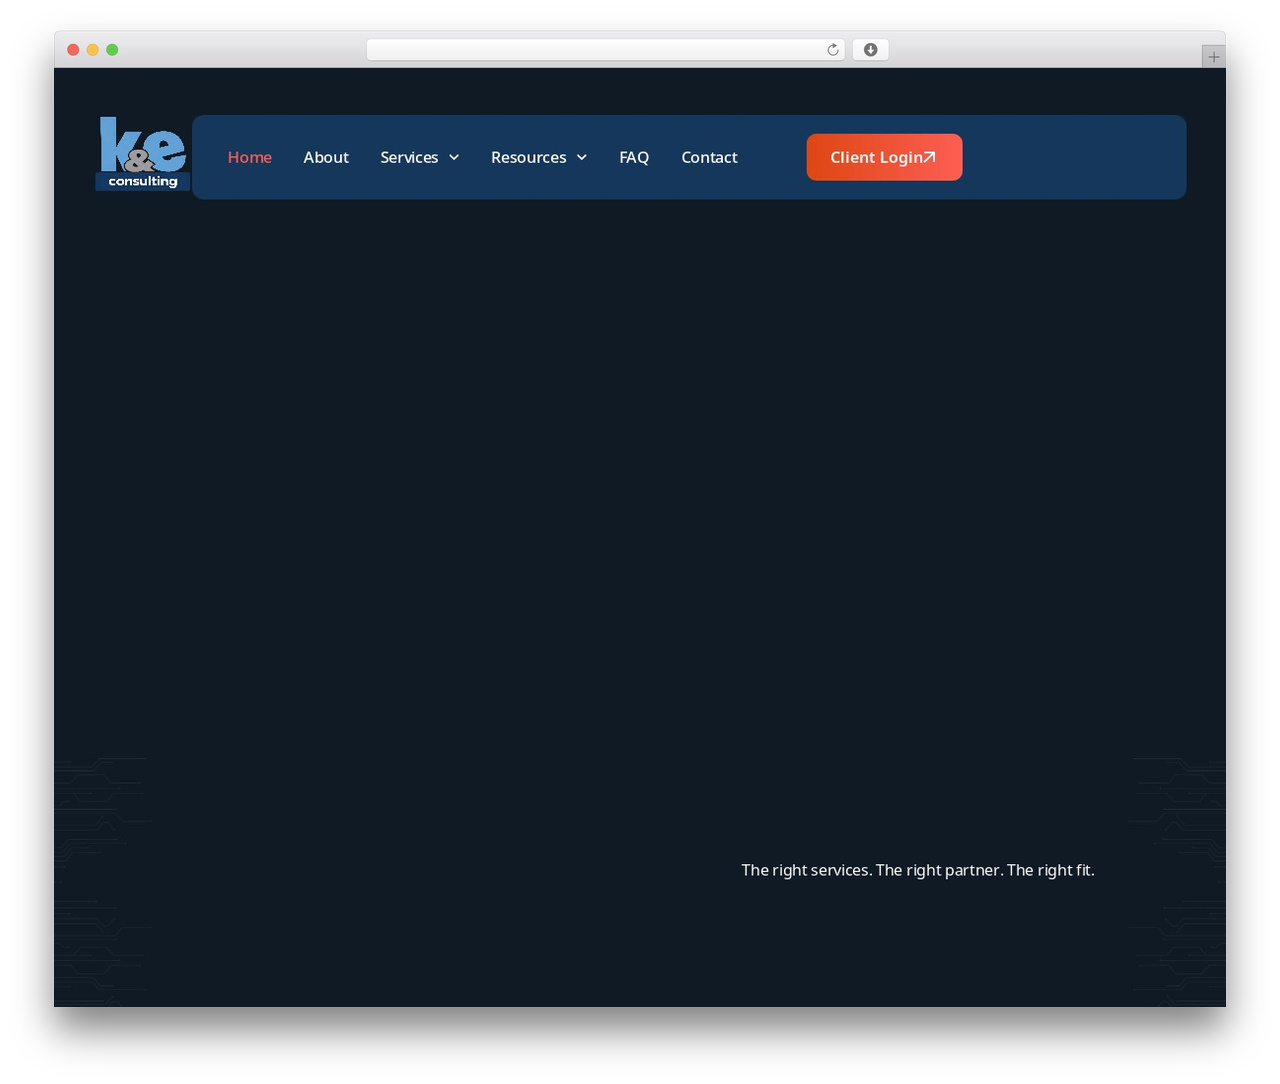Open the About page
Screen dimensions: 1280x1084
tap(326, 157)
